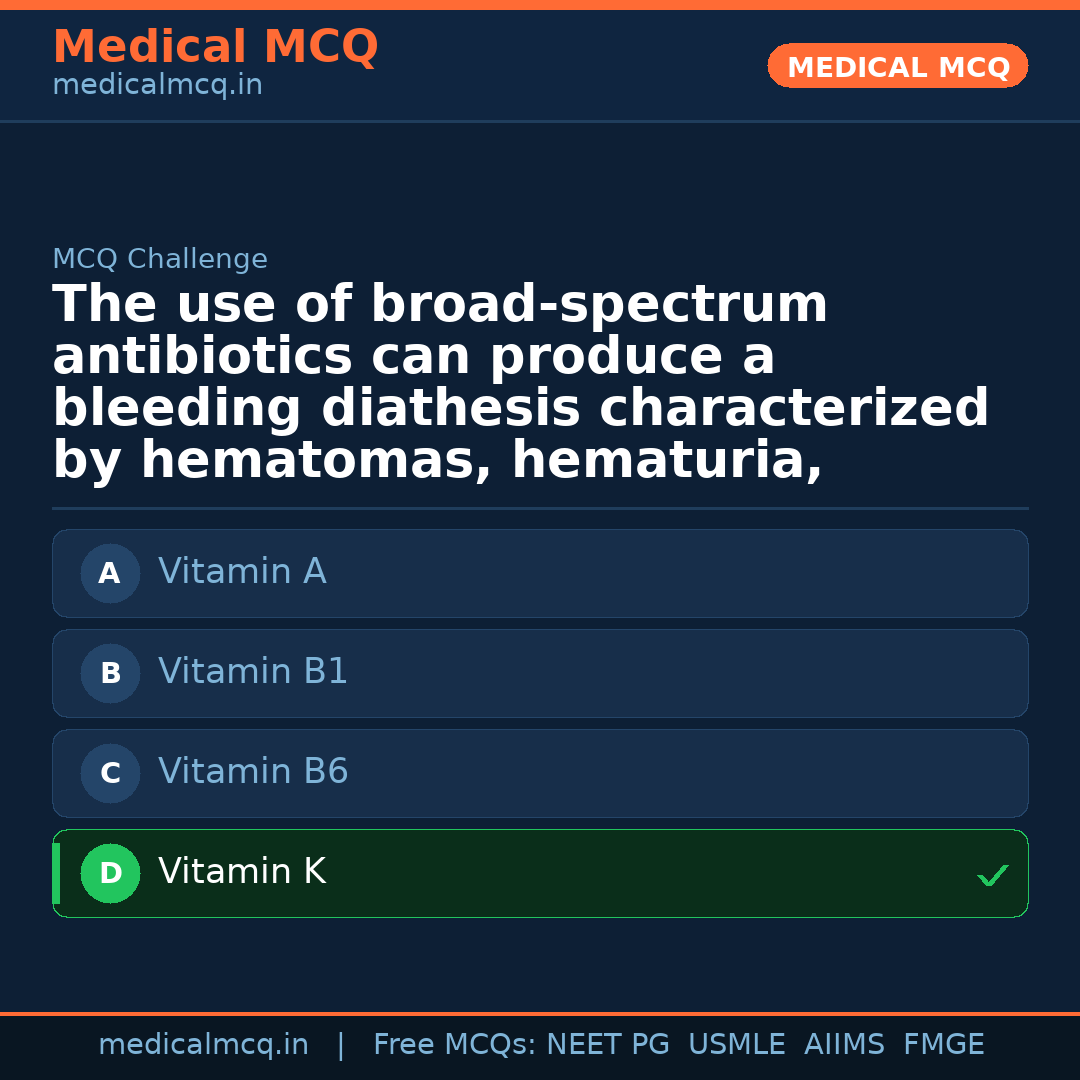Open the medicalmcq.in link in footer

point(203,1045)
